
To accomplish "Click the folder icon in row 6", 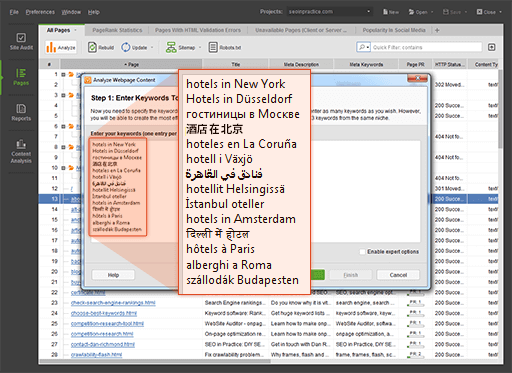I will 71,126.
